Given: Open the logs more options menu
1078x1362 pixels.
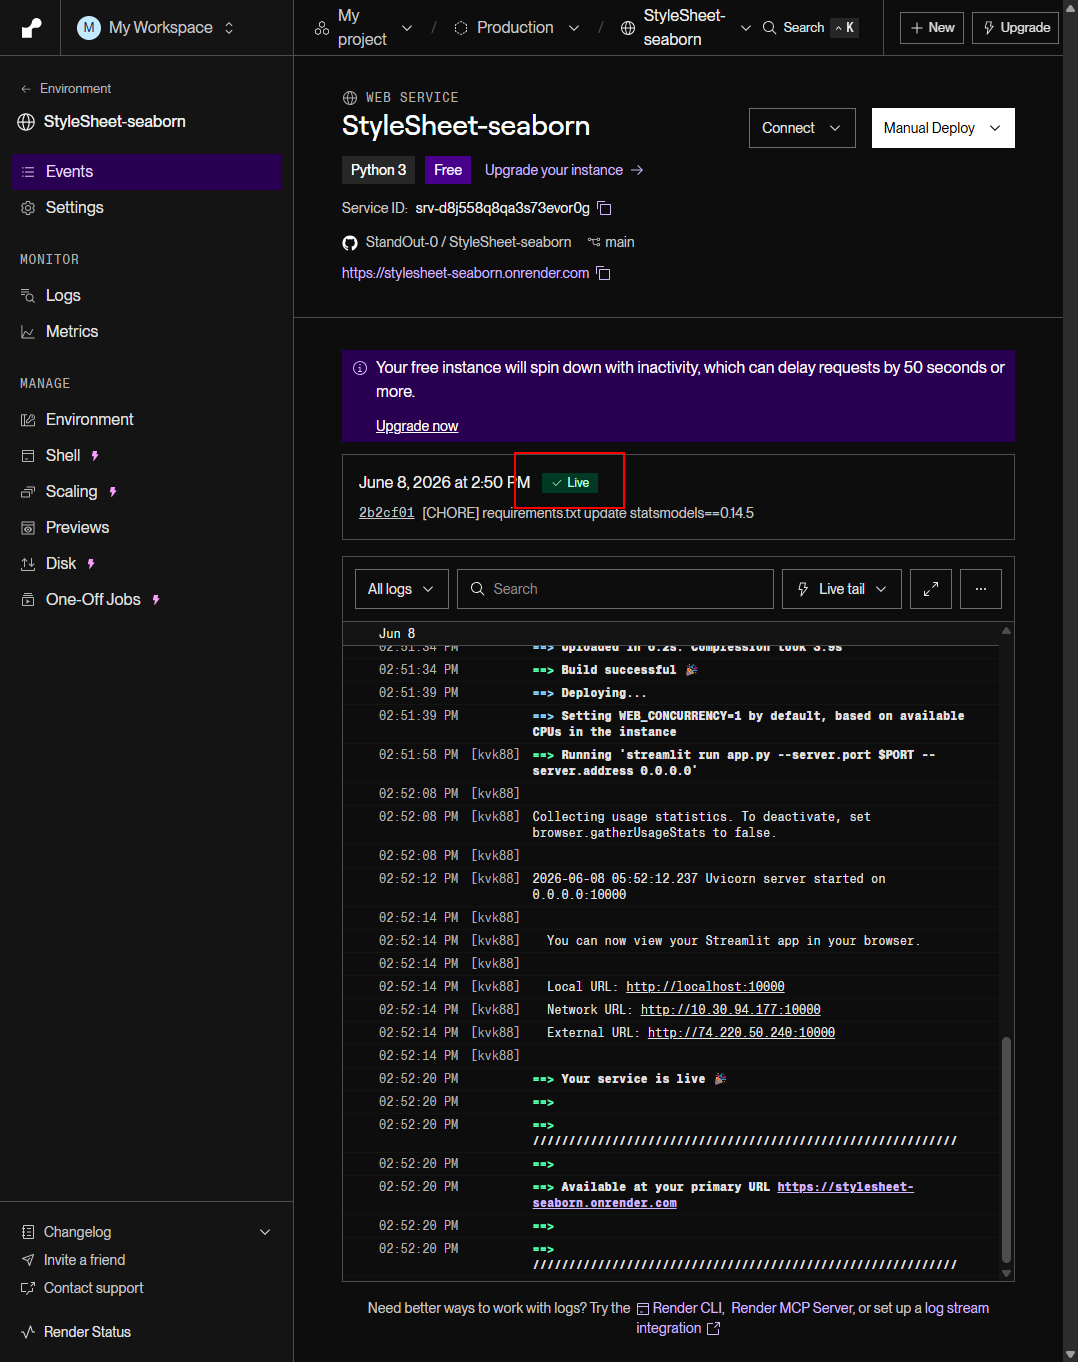Looking at the screenshot, I should 981,589.
